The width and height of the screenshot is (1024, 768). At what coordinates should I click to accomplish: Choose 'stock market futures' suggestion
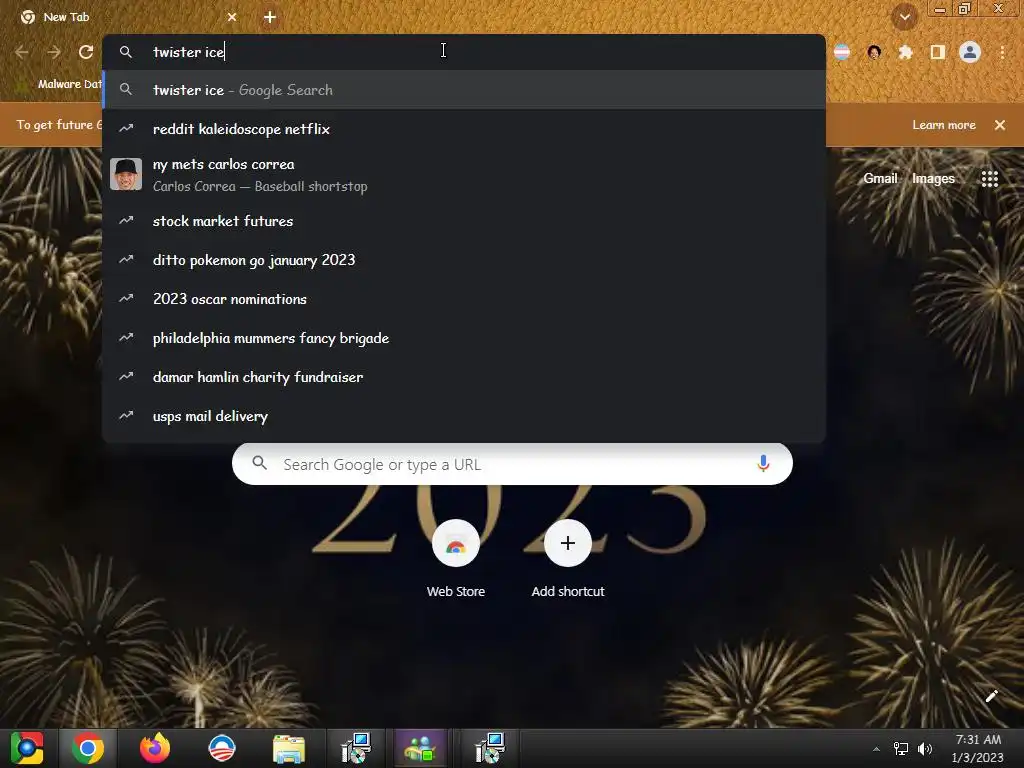click(464, 221)
